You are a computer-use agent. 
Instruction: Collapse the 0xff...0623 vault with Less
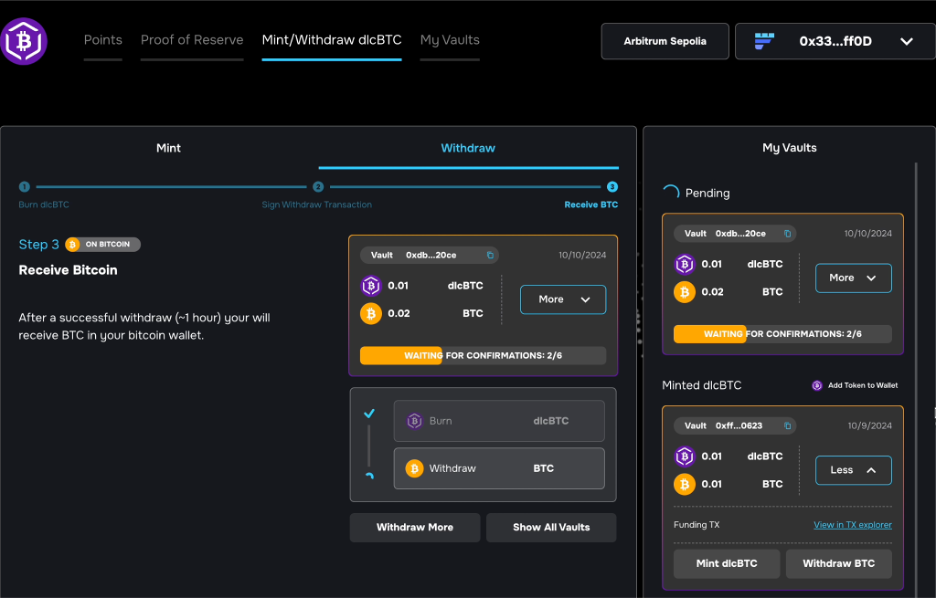[853, 470]
